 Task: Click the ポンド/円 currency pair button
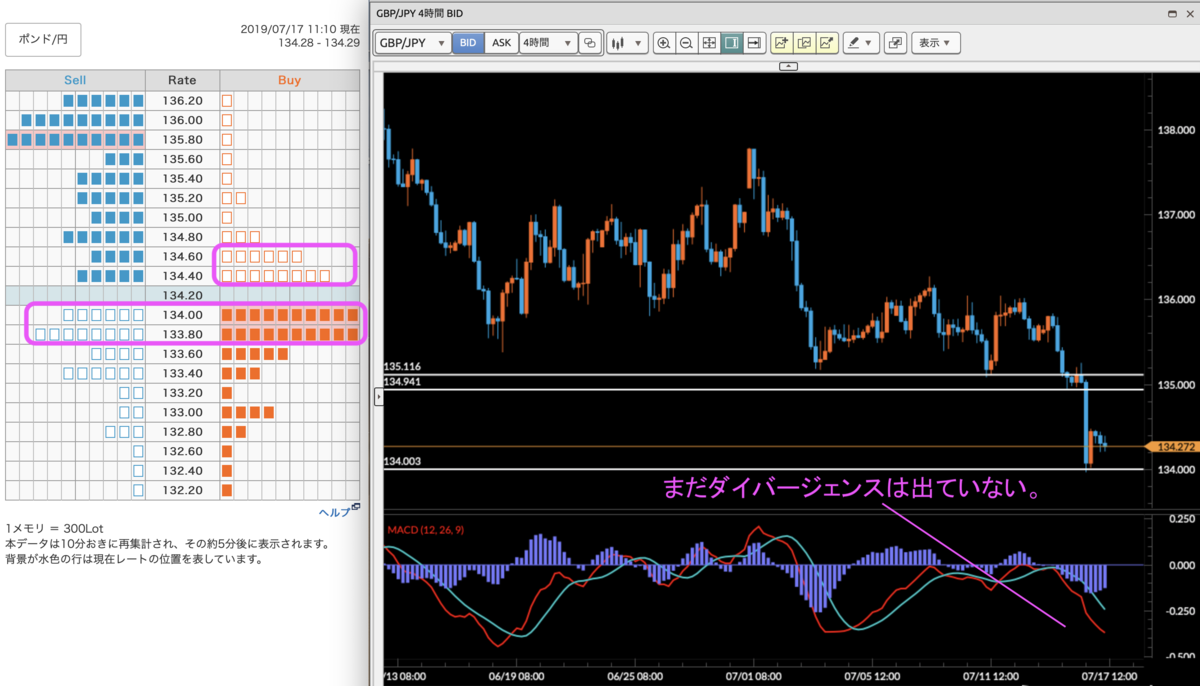click(43, 39)
